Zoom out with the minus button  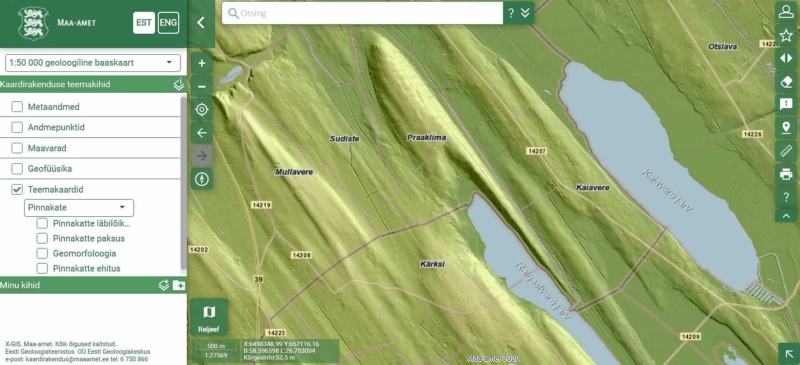(x=202, y=86)
